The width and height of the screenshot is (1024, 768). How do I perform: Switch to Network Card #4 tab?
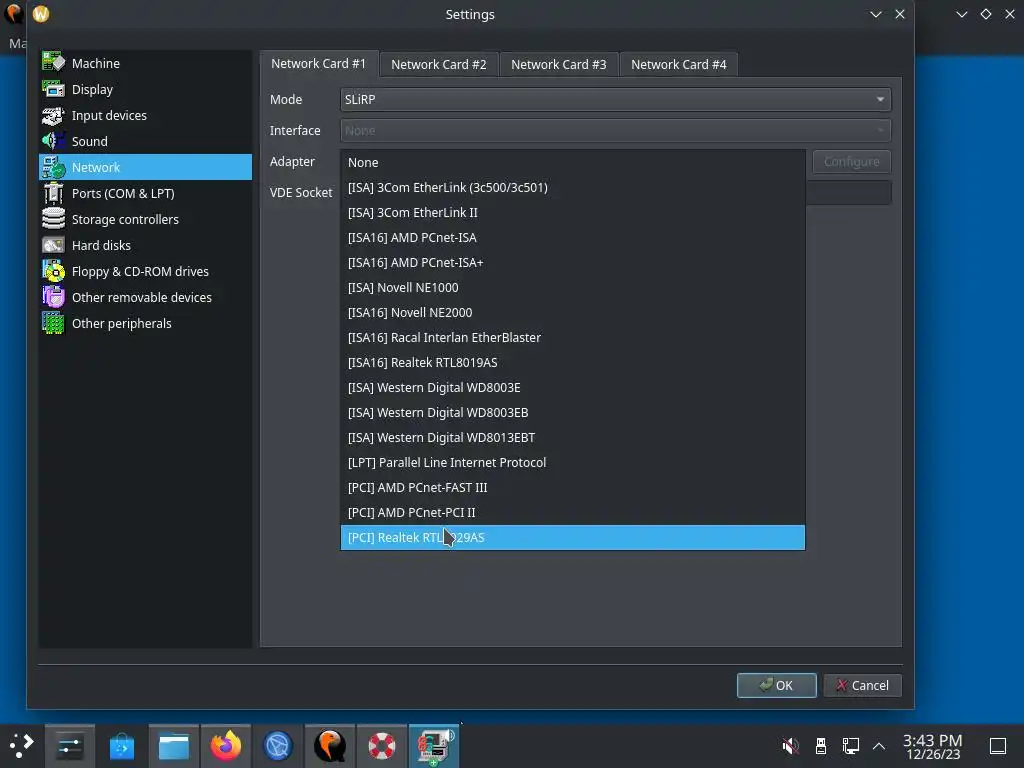tap(679, 65)
